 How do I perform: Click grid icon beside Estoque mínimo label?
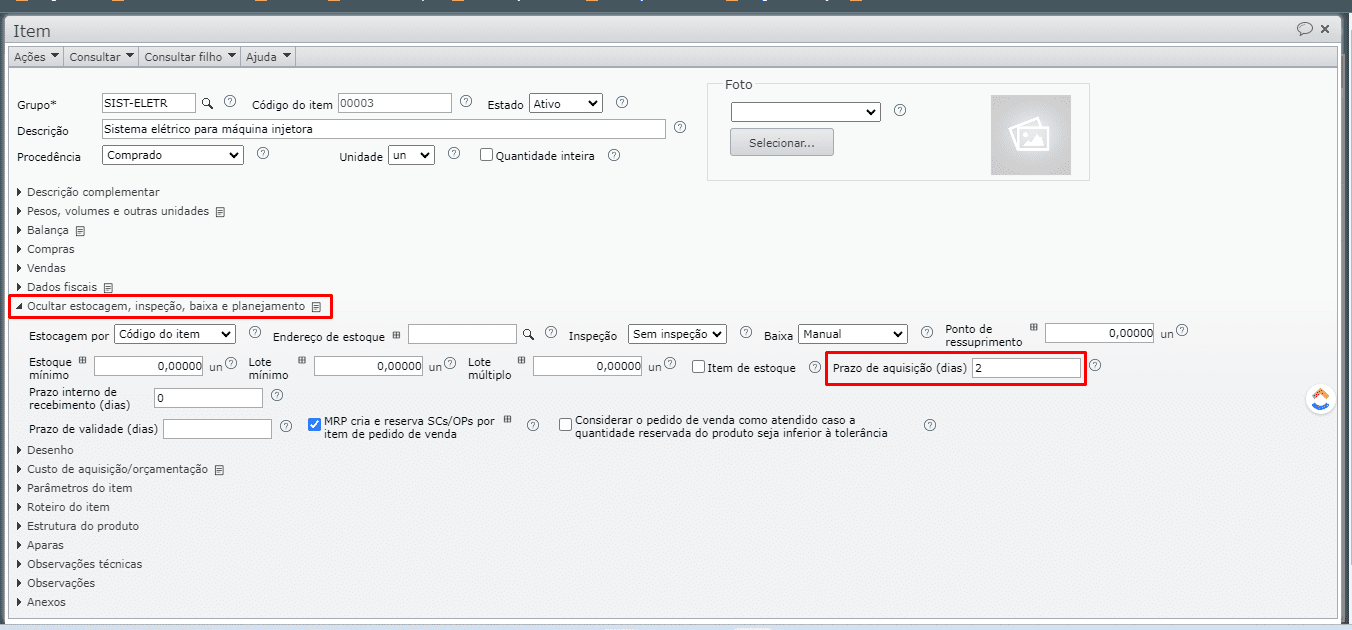coord(83,360)
